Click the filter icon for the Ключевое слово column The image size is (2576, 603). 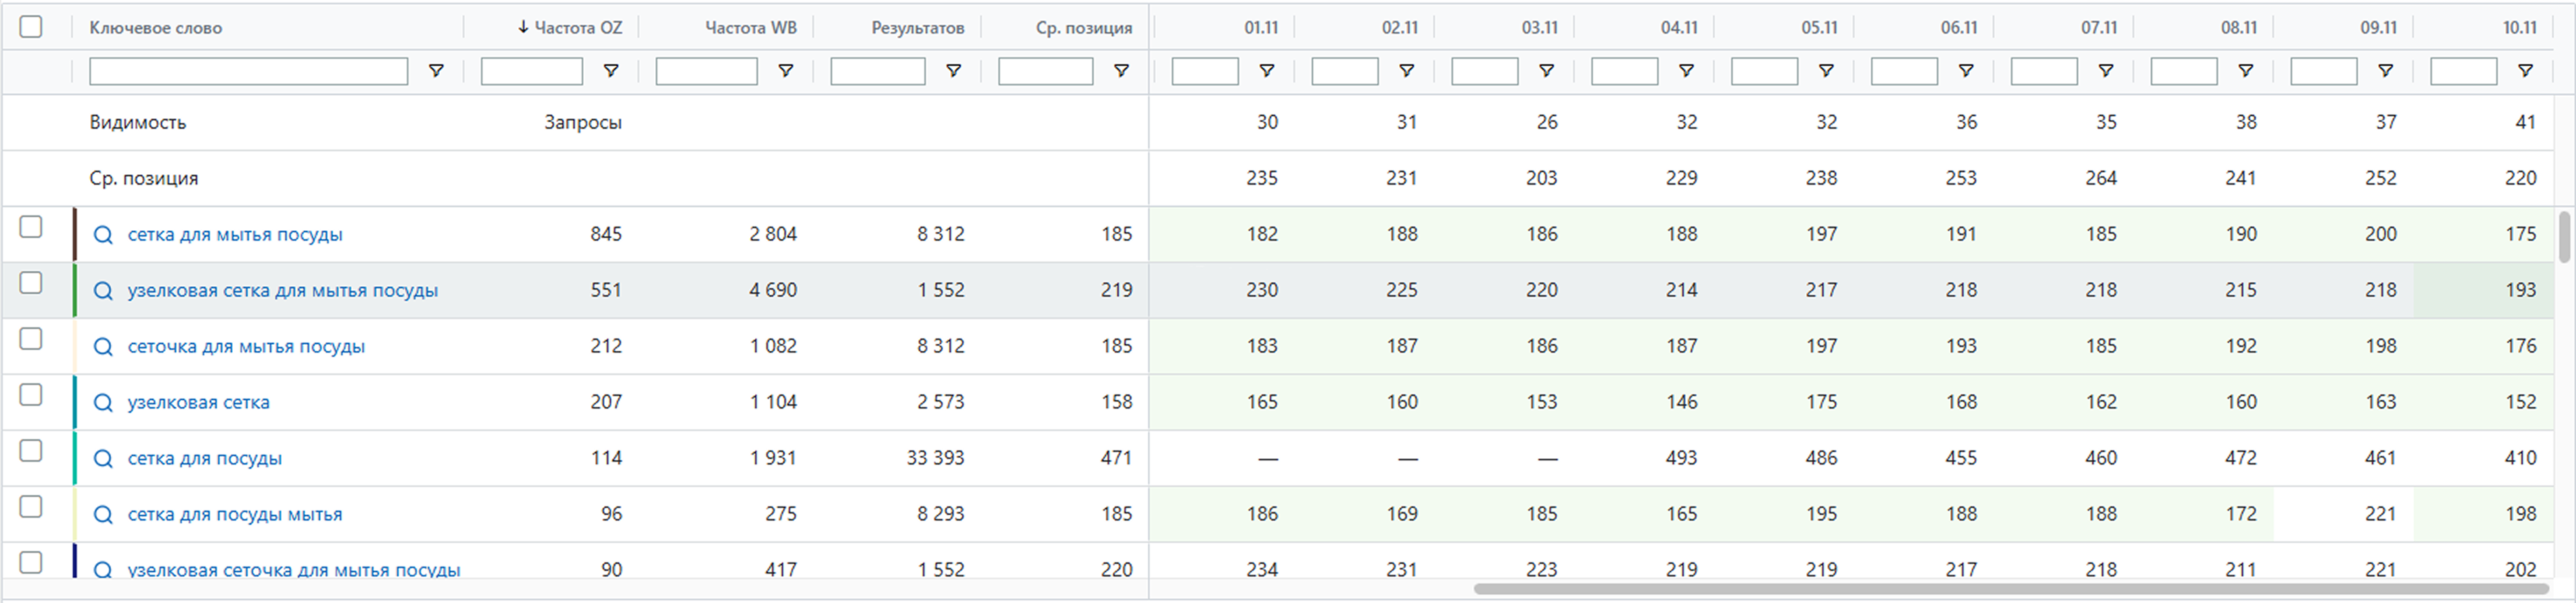(436, 71)
